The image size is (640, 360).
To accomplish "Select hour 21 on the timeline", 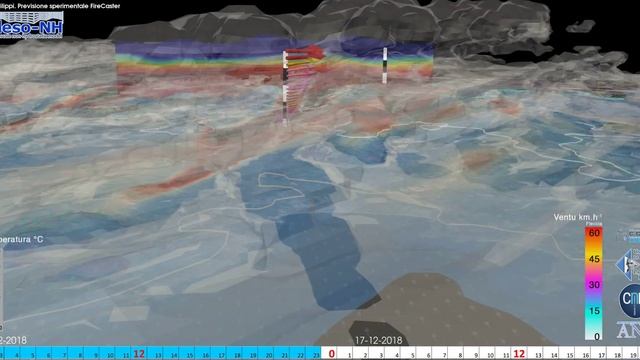I will tap(284, 355).
